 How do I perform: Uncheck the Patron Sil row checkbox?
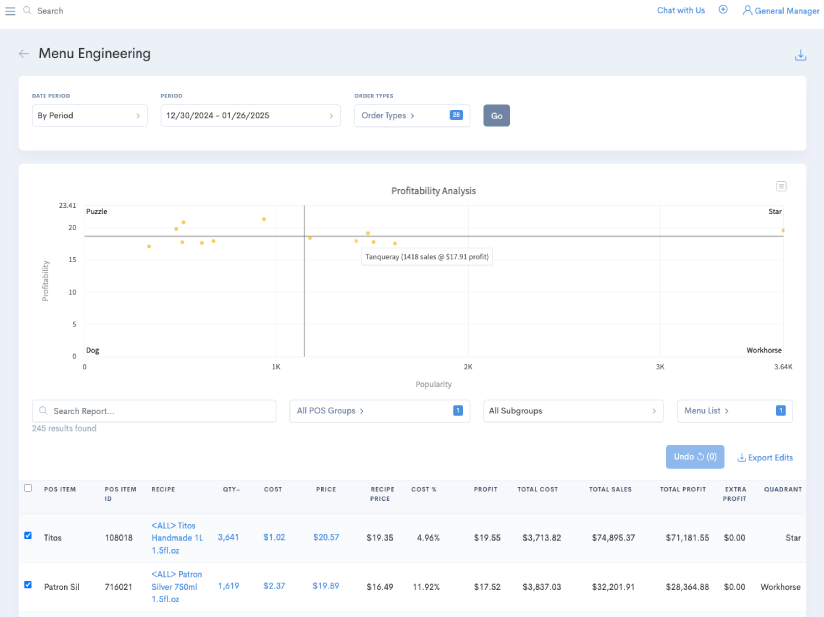click(x=28, y=584)
